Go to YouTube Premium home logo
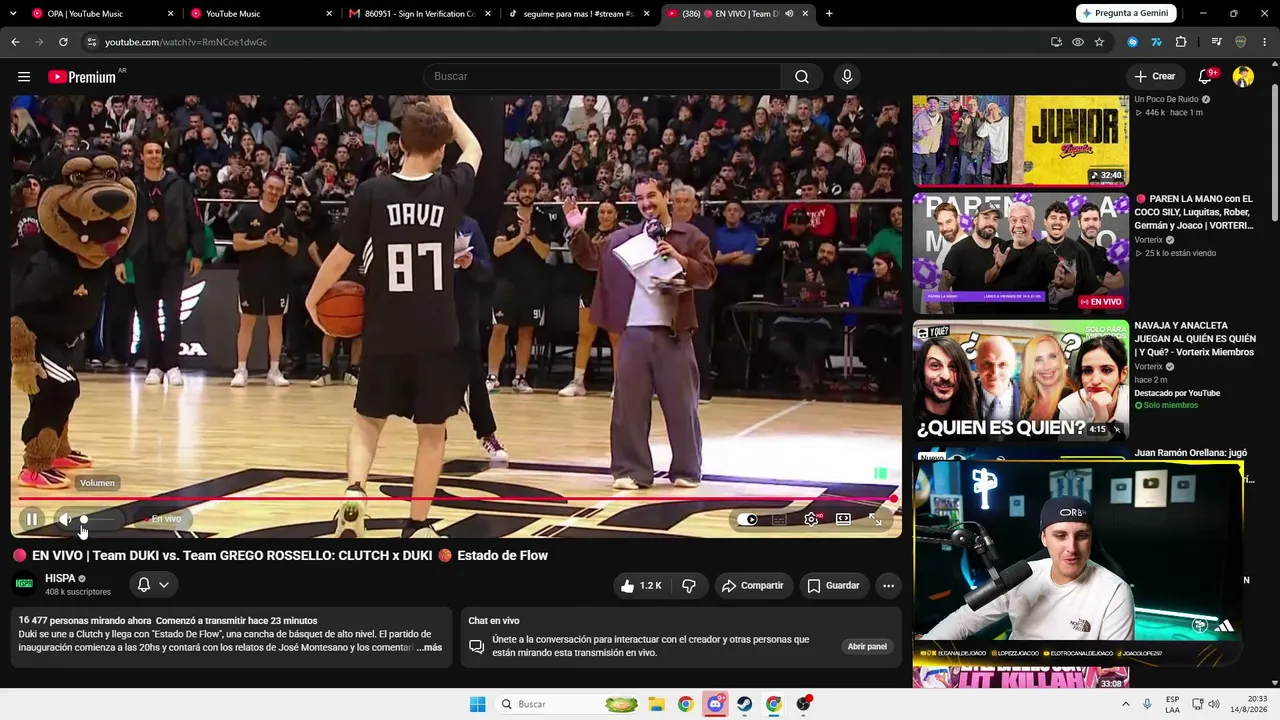Viewport: 1280px width, 720px height. (x=82, y=77)
